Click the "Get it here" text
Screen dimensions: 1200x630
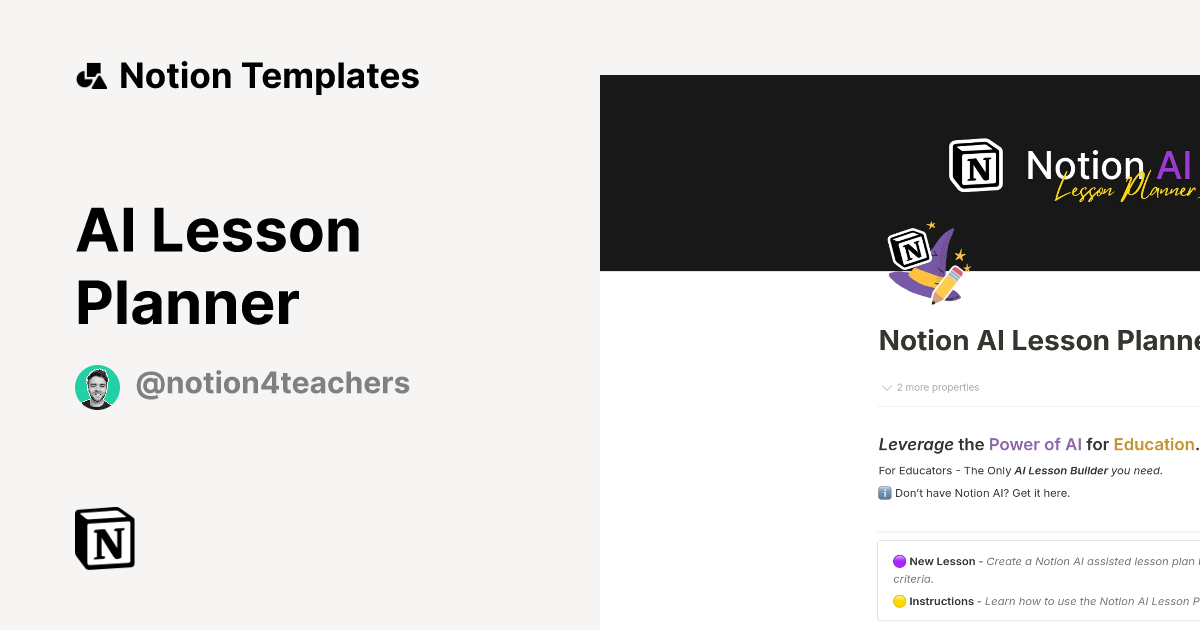tap(1042, 493)
